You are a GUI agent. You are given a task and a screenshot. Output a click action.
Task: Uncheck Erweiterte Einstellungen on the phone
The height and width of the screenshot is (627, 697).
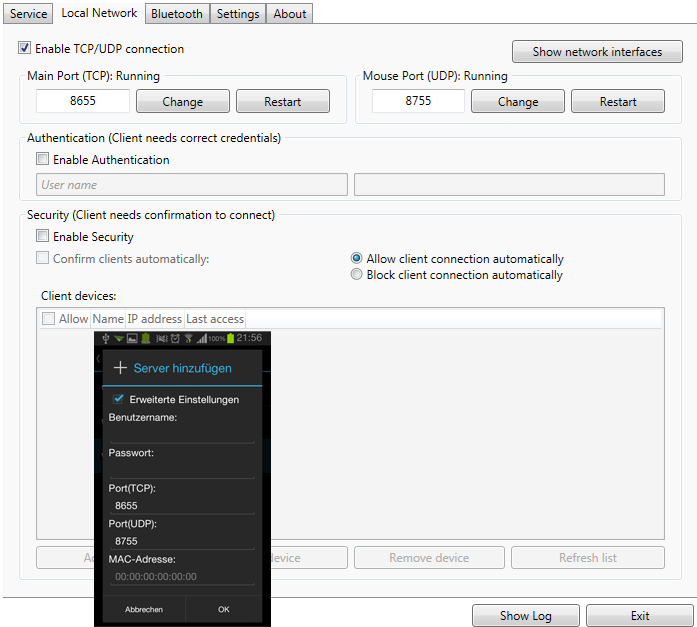click(x=118, y=399)
